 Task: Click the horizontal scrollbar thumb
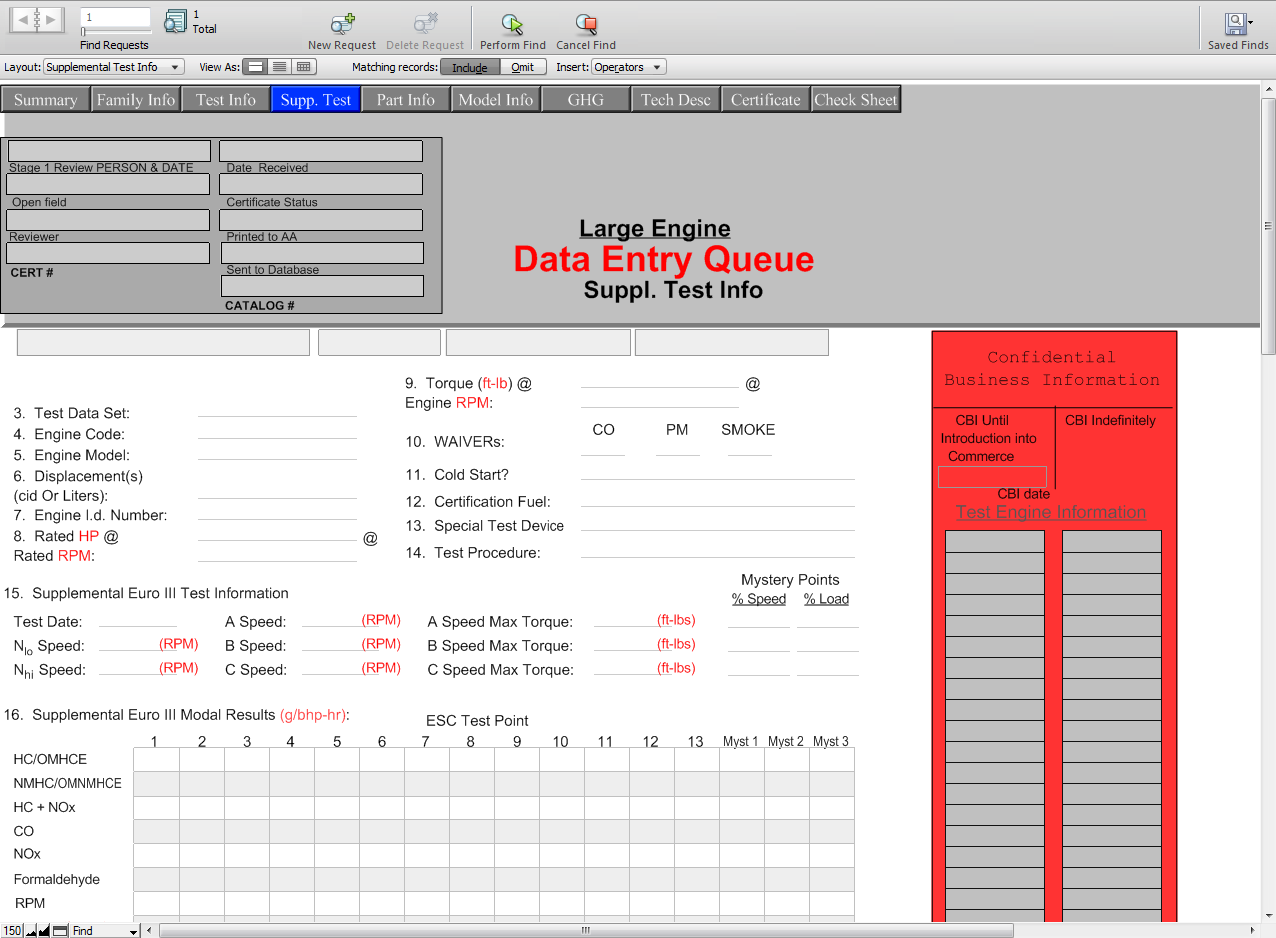click(x=586, y=931)
